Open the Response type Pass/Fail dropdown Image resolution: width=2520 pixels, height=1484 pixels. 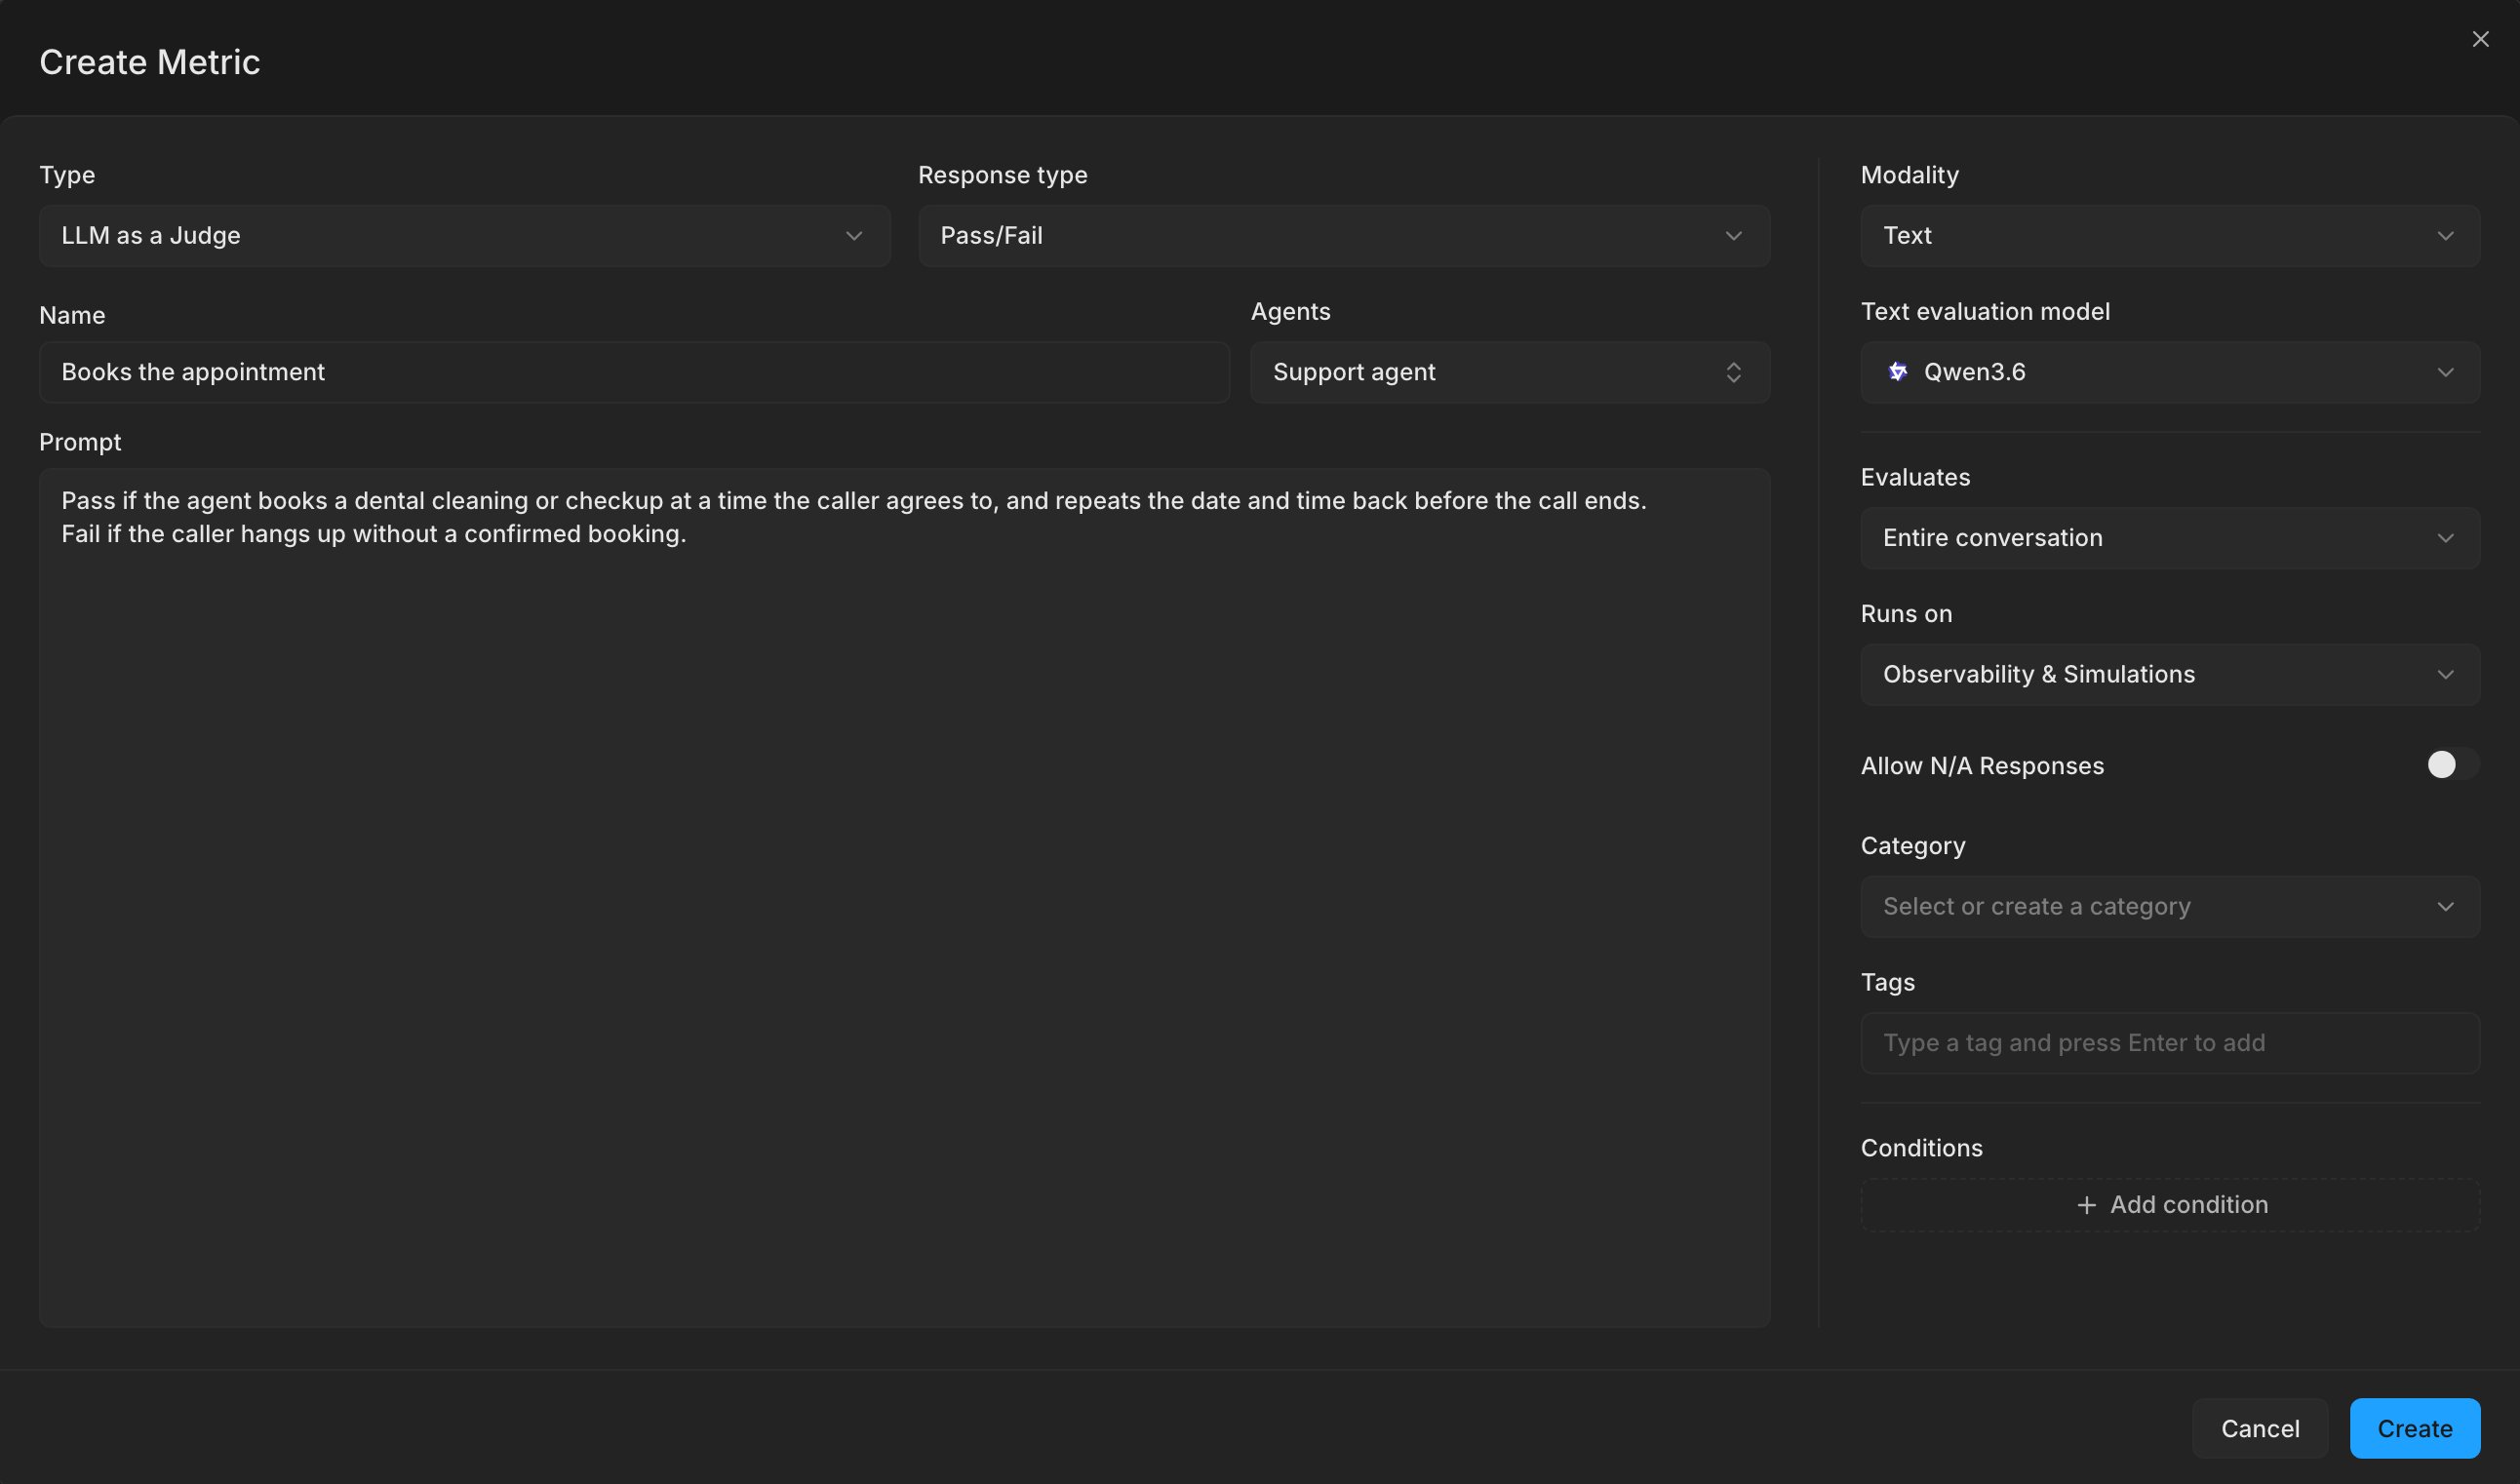coord(1344,236)
